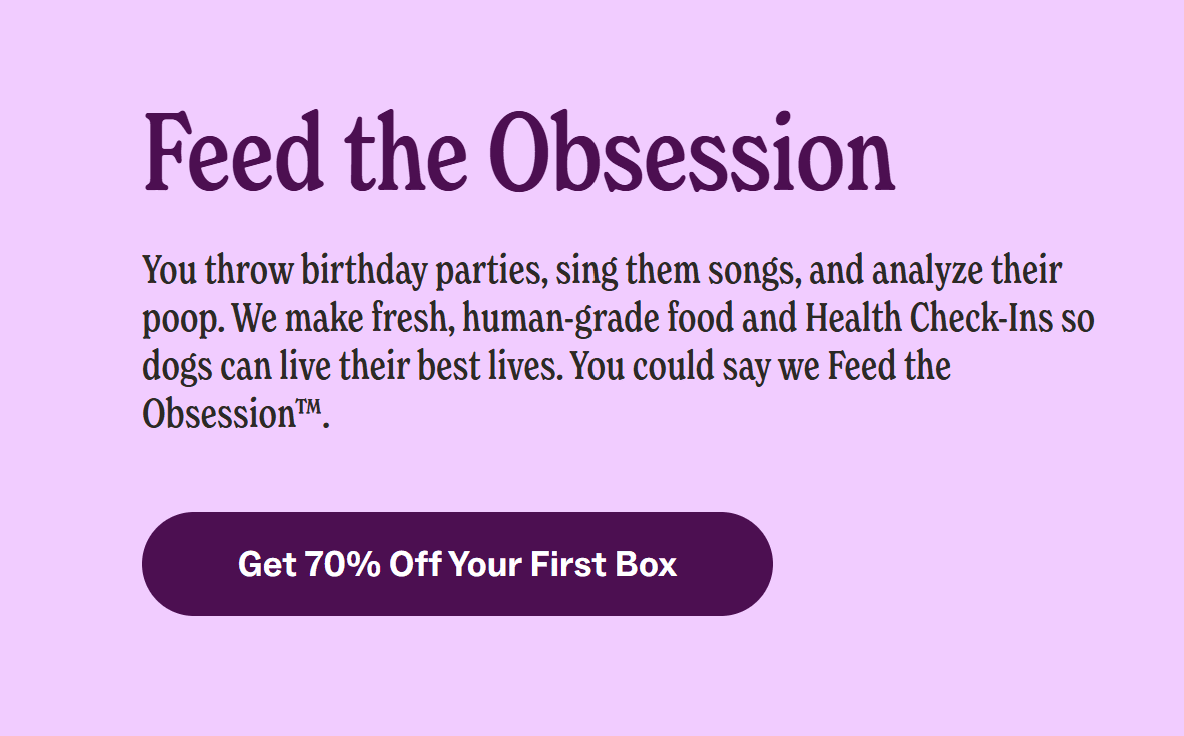The height and width of the screenshot is (736, 1184).
Task: Click the Feed the Obsession headline
Action: (x=519, y=152)
